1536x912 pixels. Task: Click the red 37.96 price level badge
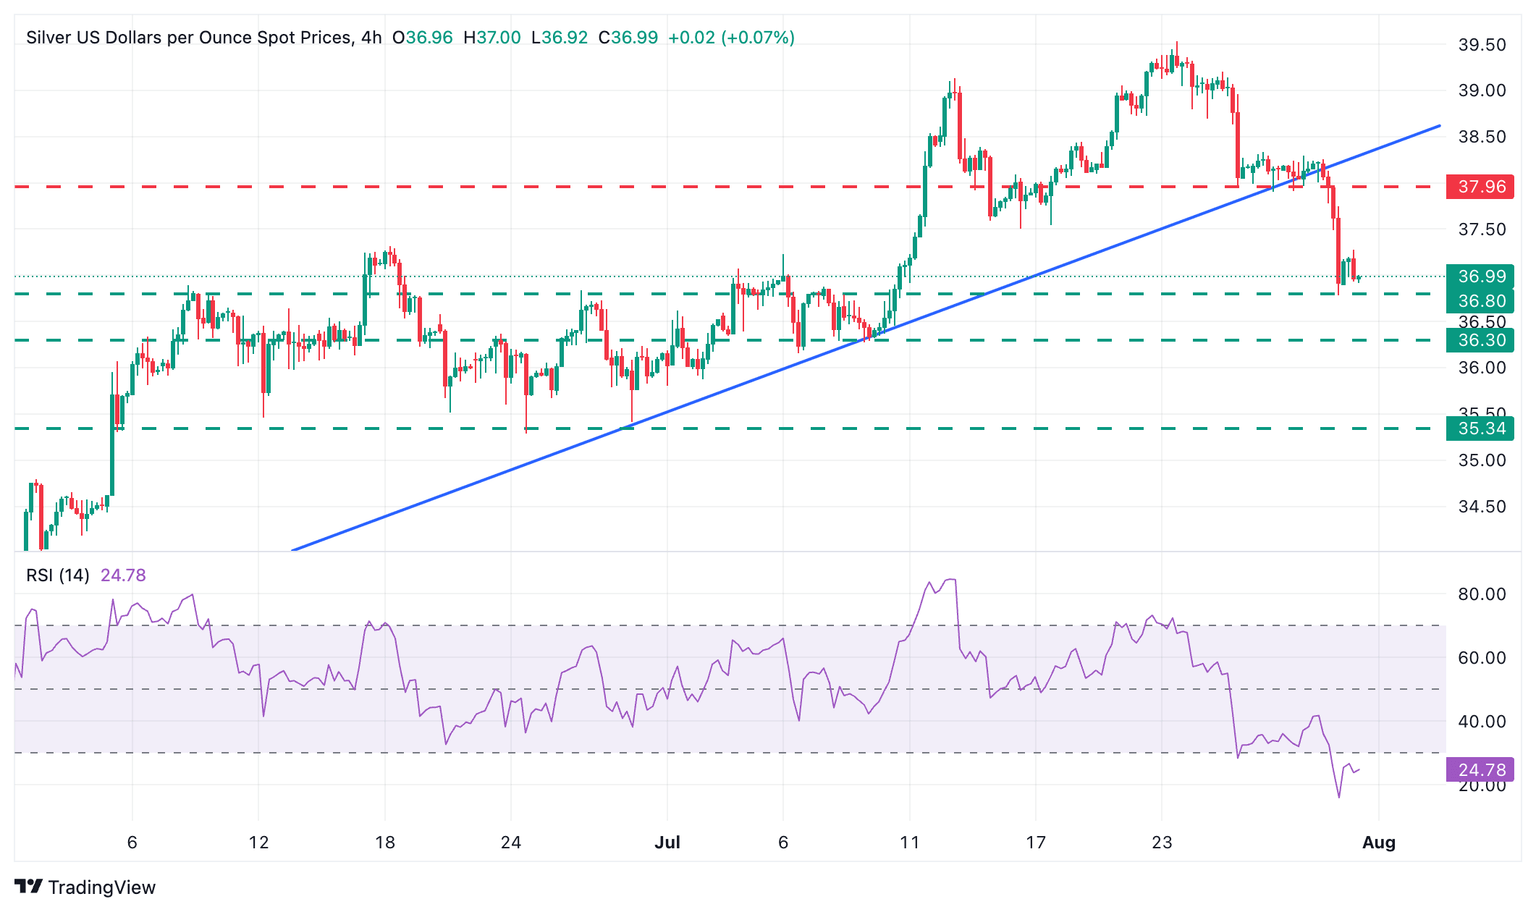tap(1481, 187)
